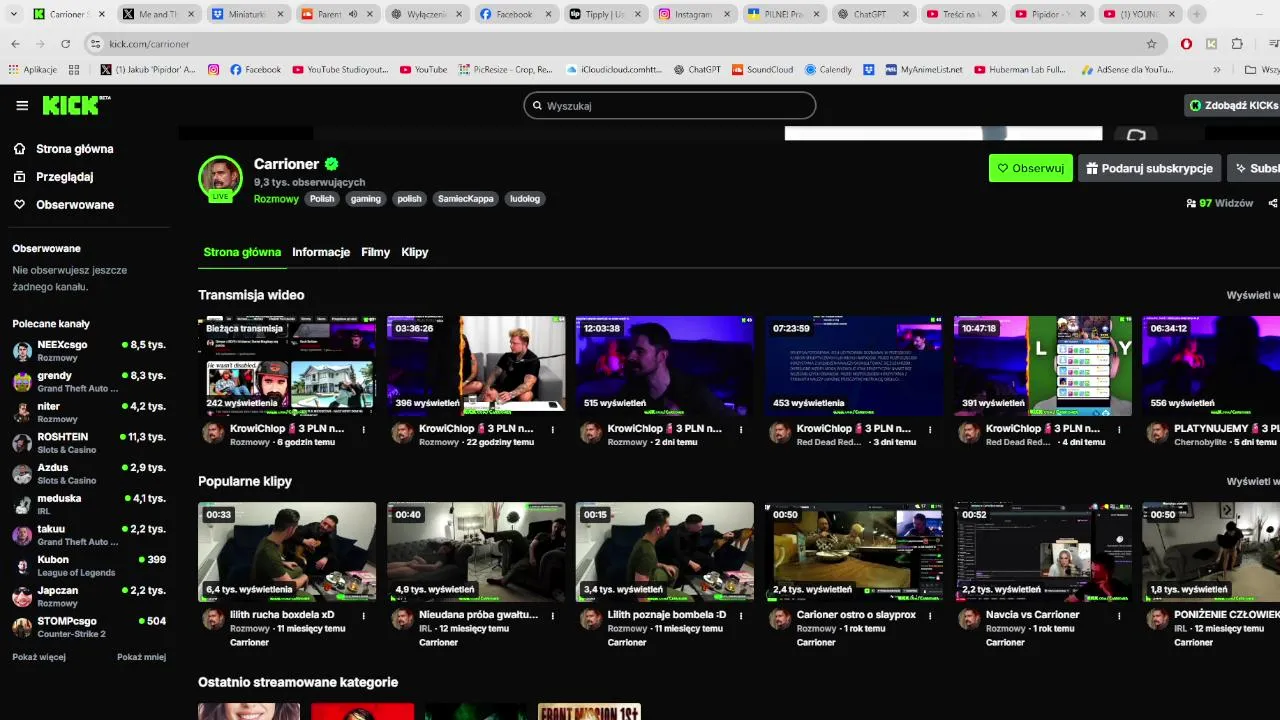The height and width of the screenshot is (720, 1280).
Task: Select the gaming tag
Action: 366,199
